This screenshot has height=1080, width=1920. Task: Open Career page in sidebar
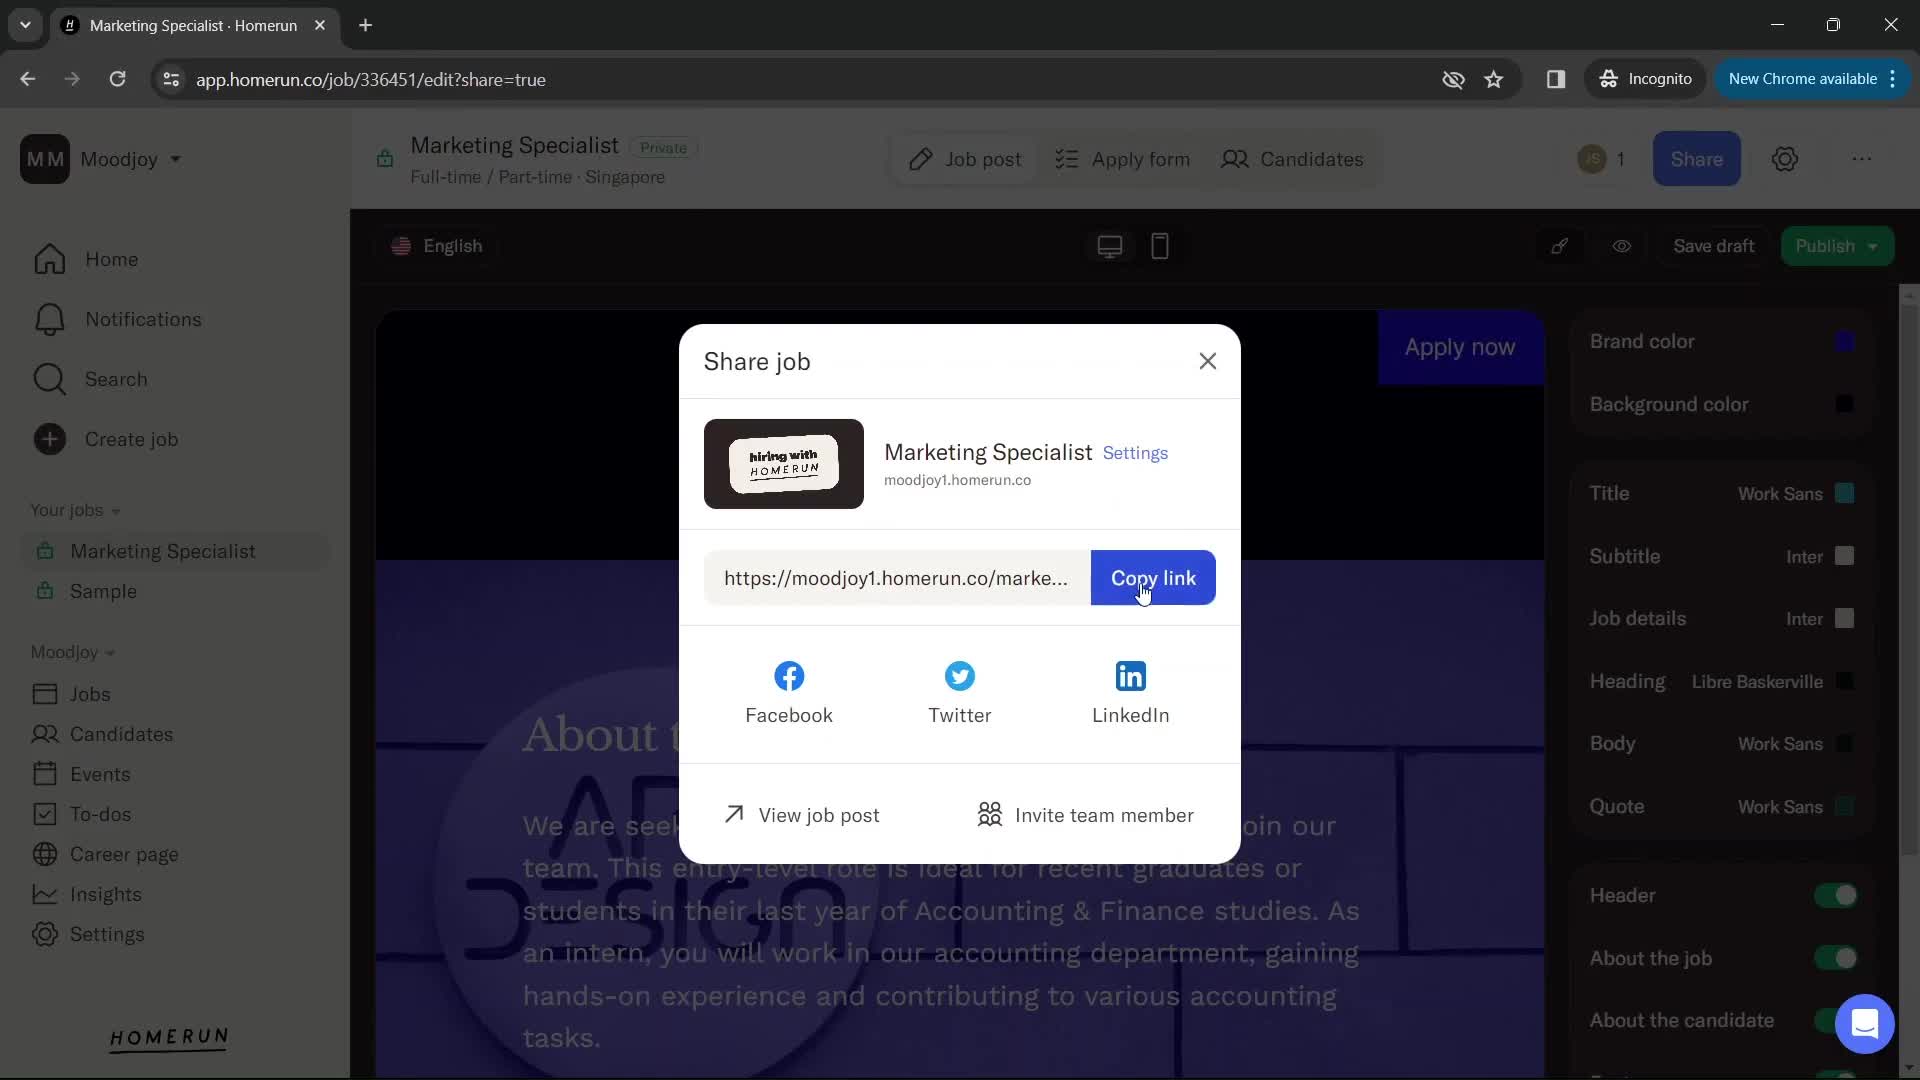pyautogui.click(x=105, y=854)
